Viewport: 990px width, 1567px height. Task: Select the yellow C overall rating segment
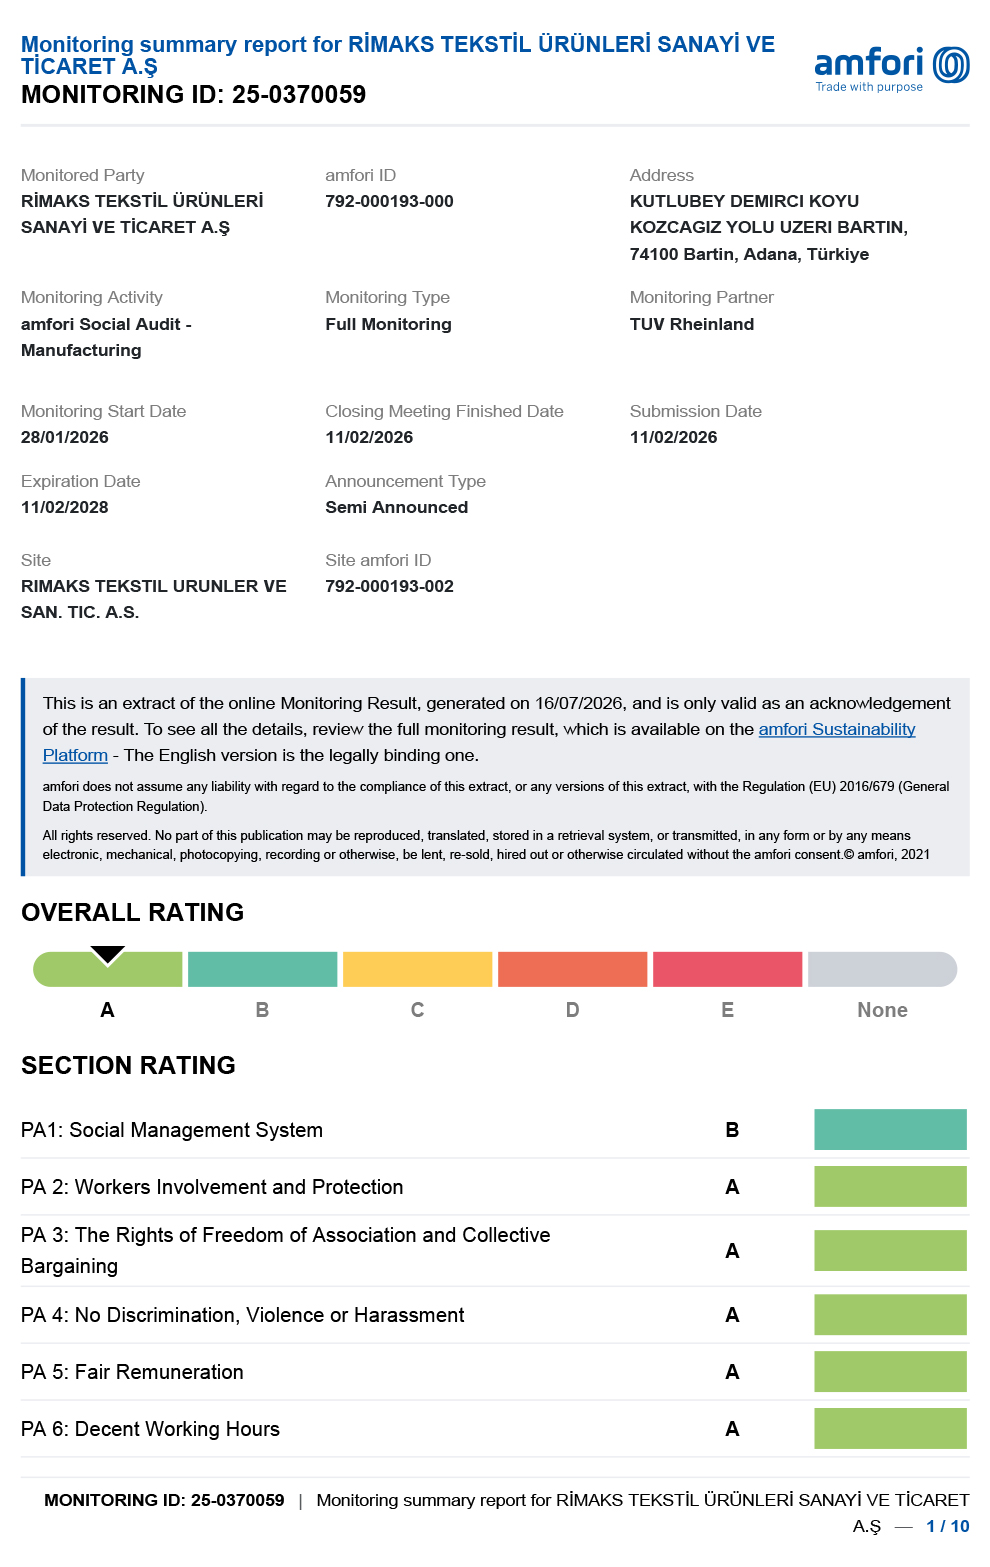417,969
